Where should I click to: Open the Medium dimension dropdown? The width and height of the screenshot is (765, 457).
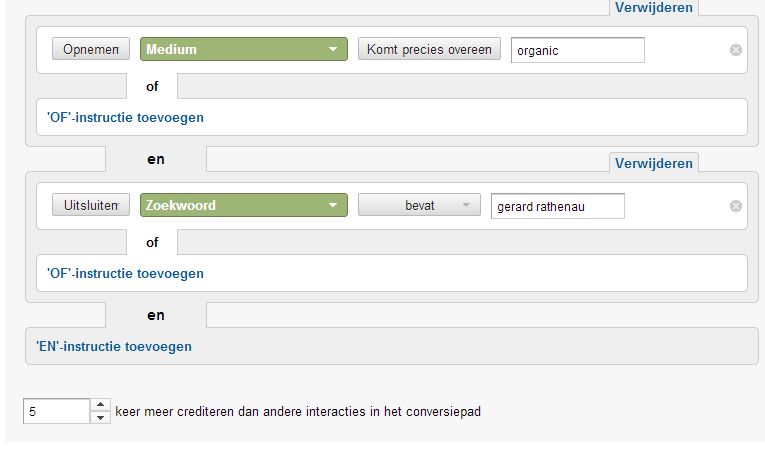click(x=244, y=49)
